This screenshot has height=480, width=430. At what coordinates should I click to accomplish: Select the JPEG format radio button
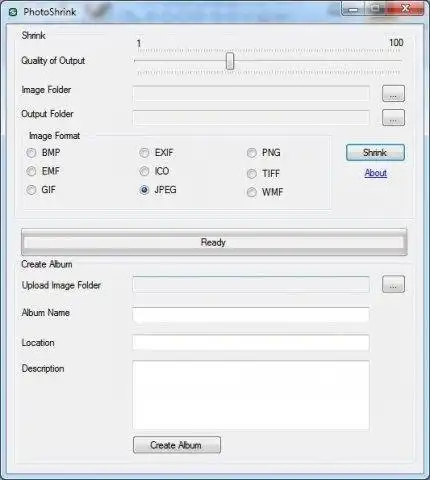[x=144, y=190]
